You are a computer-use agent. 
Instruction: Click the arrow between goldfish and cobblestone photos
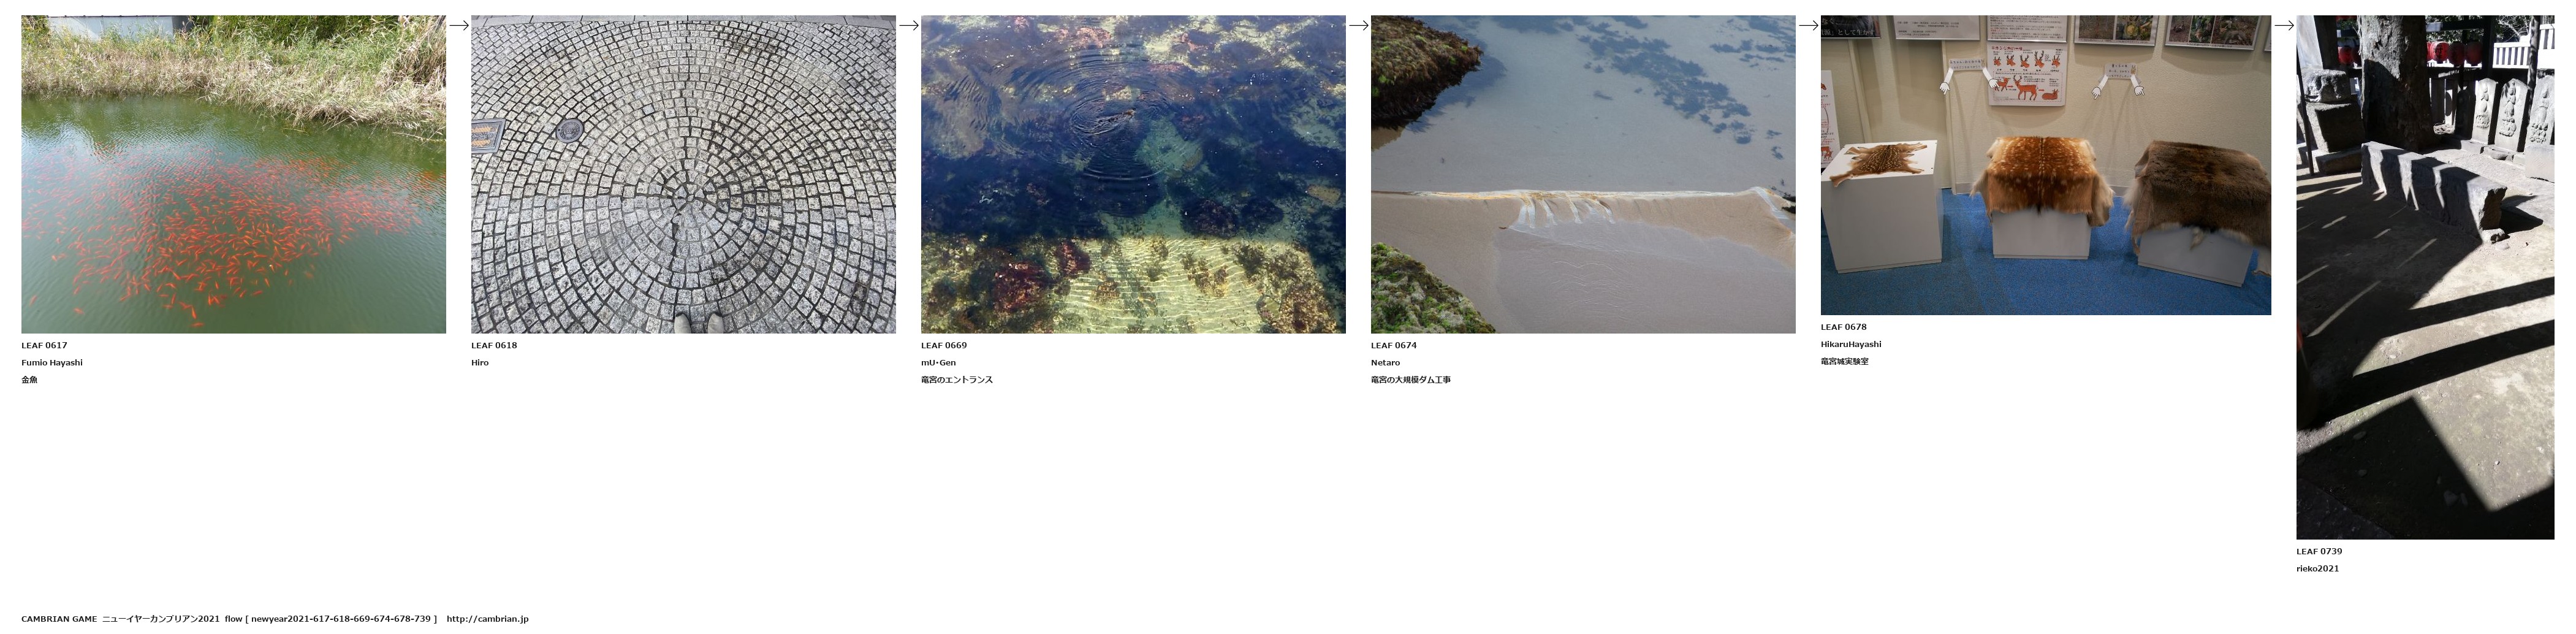coord(459,26)
